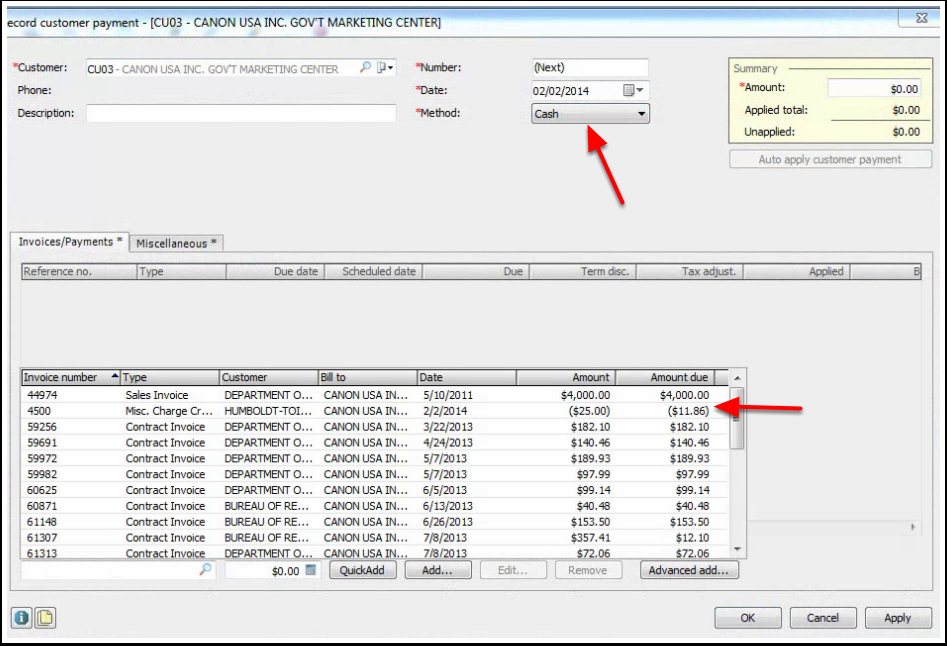Confirm with the OK button

(x=748, y=618)
